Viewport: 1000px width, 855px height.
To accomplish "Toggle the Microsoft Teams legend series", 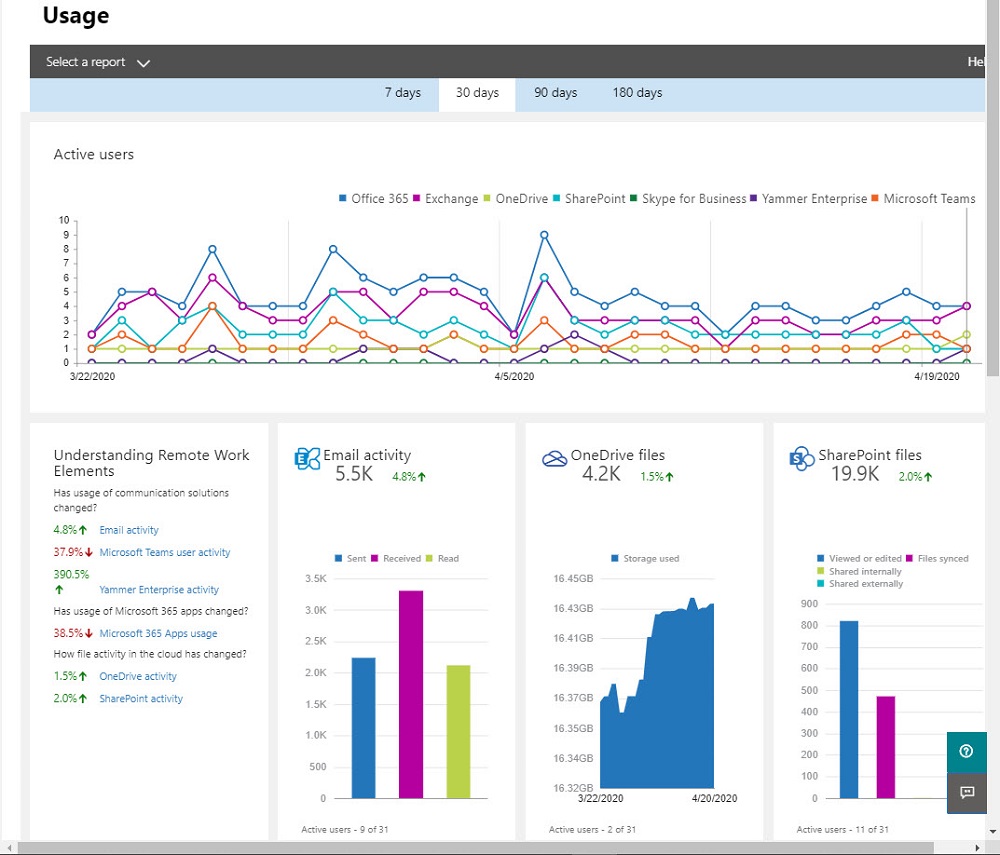I will coord(923,199).
